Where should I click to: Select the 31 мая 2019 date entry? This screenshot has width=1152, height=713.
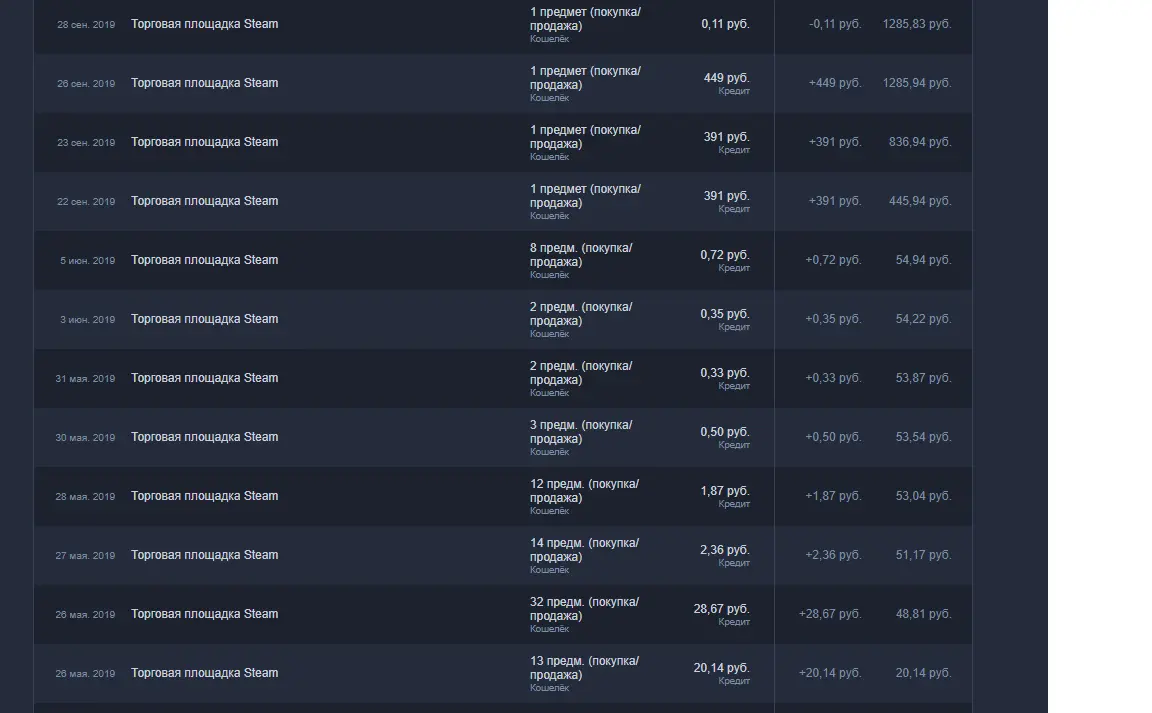tap(85, 379)
